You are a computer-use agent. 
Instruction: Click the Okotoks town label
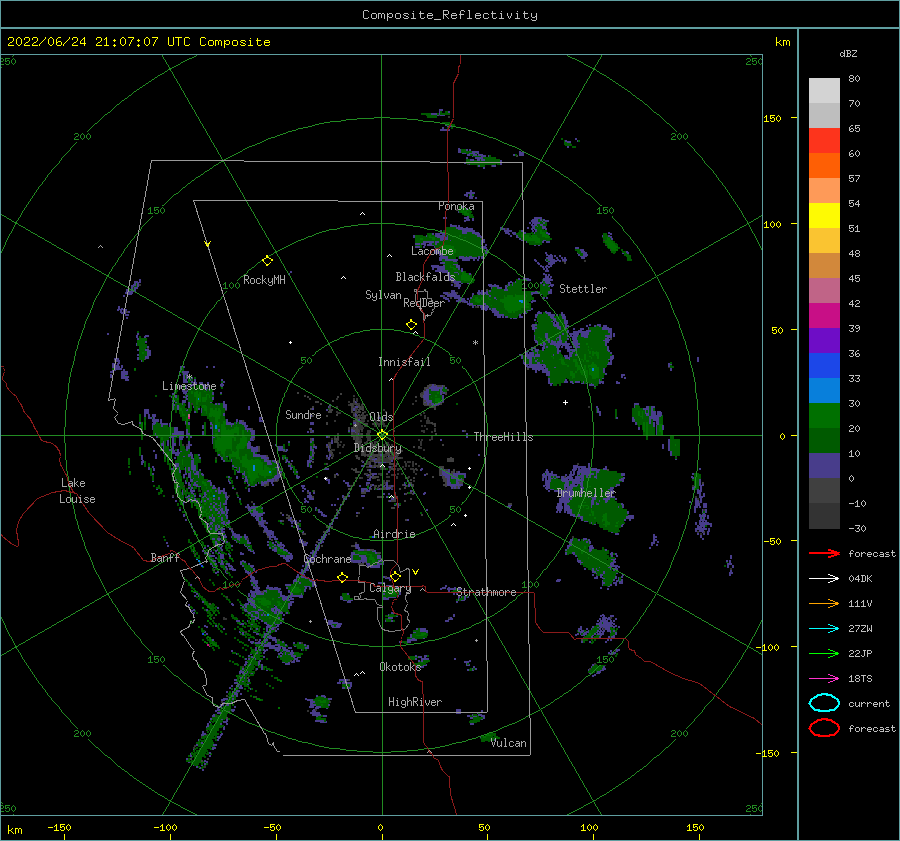(401, 666)
